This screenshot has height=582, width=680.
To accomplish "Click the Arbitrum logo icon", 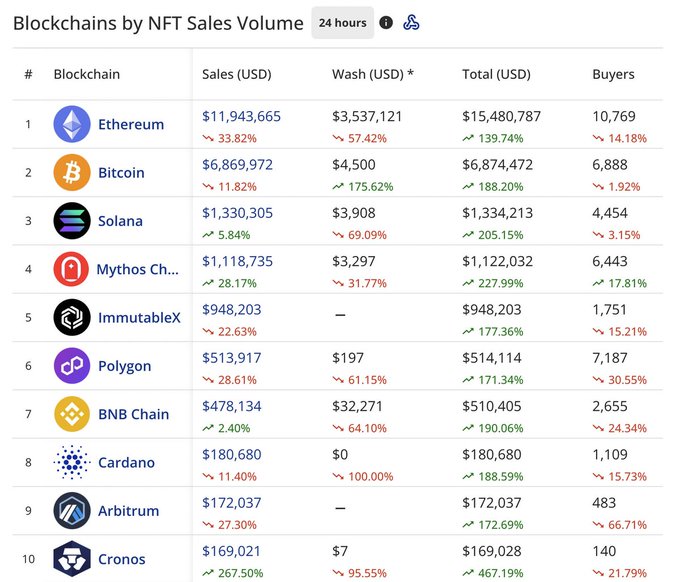I will point(72,510).
